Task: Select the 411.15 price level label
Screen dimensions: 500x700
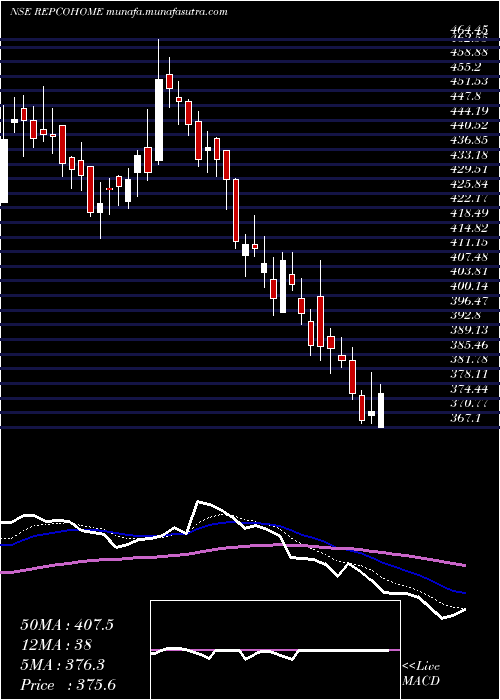Action: coord(469,242)
